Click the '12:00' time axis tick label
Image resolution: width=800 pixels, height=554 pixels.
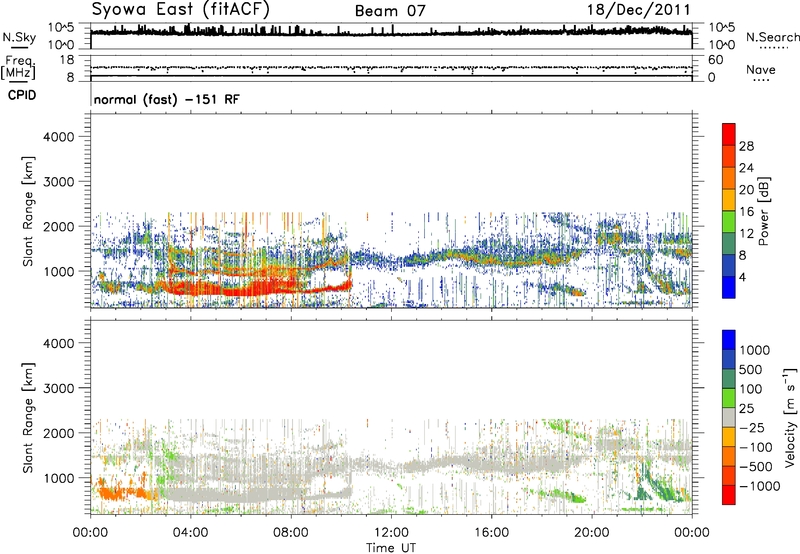pyautogui.click(x=391, y=533)
